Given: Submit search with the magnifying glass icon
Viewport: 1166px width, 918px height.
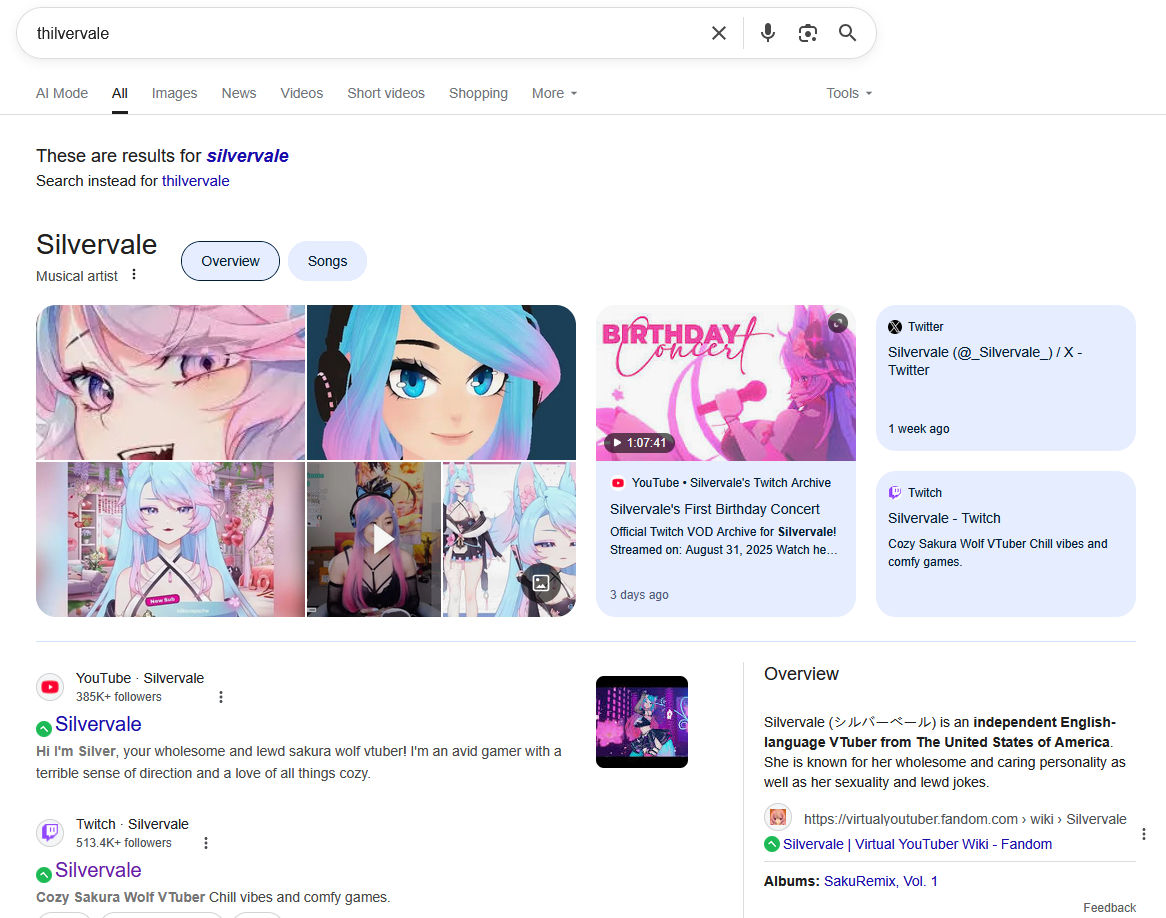Looking at the screenshot, I should pyautogui.click(x=847, y=33).
